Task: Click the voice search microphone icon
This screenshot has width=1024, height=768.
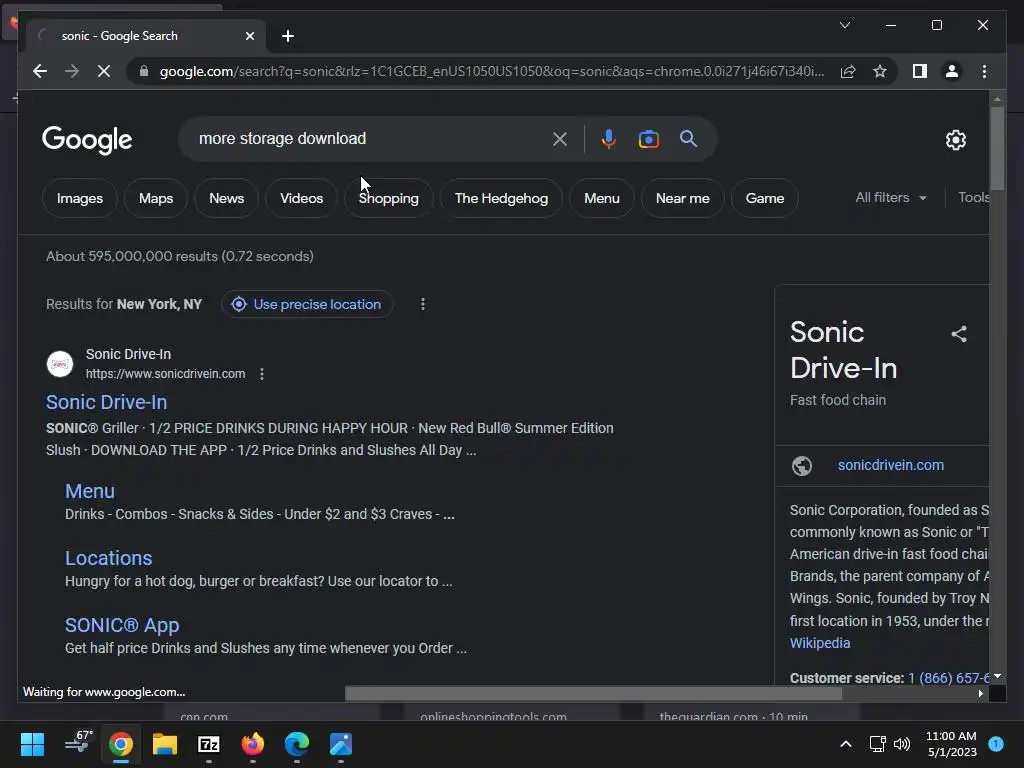Action: coord(608,138)
